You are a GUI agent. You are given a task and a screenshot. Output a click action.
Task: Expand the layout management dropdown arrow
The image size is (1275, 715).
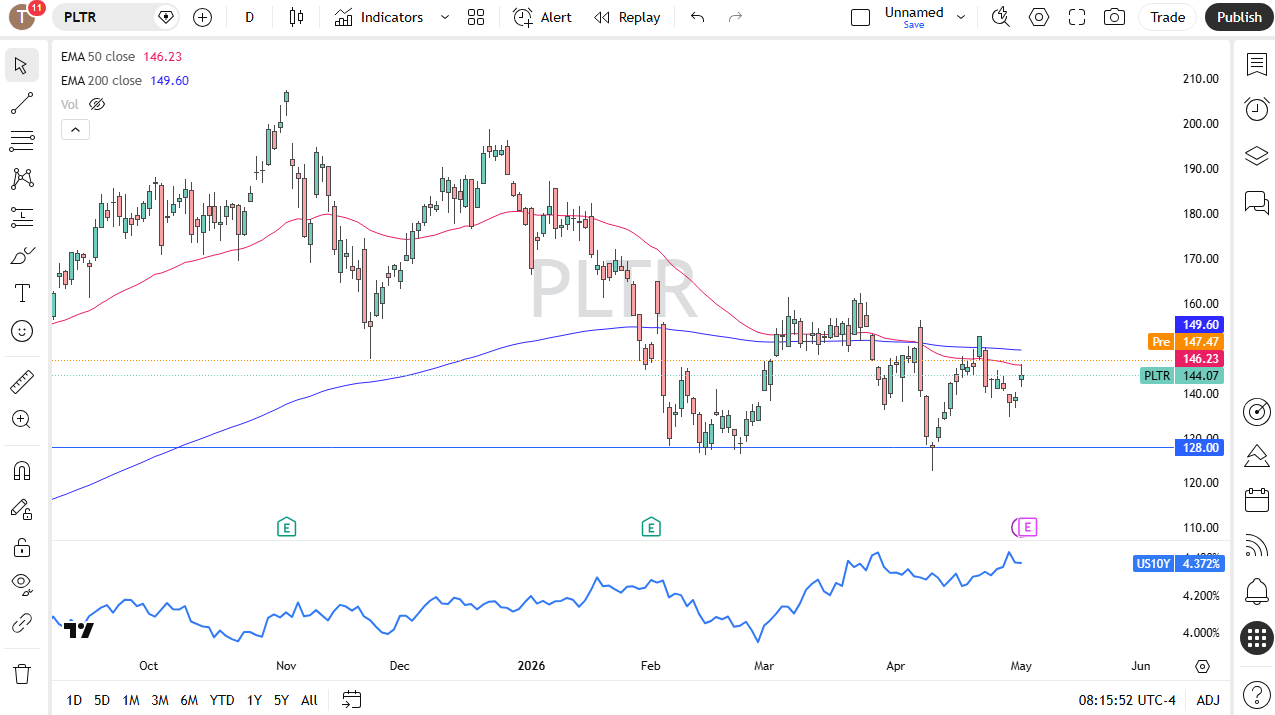click(961, 17)
